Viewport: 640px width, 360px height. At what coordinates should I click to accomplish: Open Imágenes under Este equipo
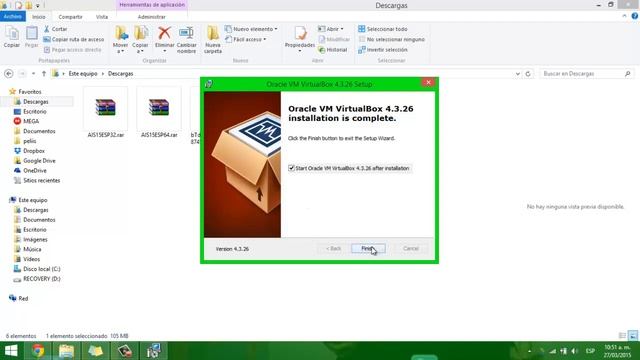[x=35, y=239]
